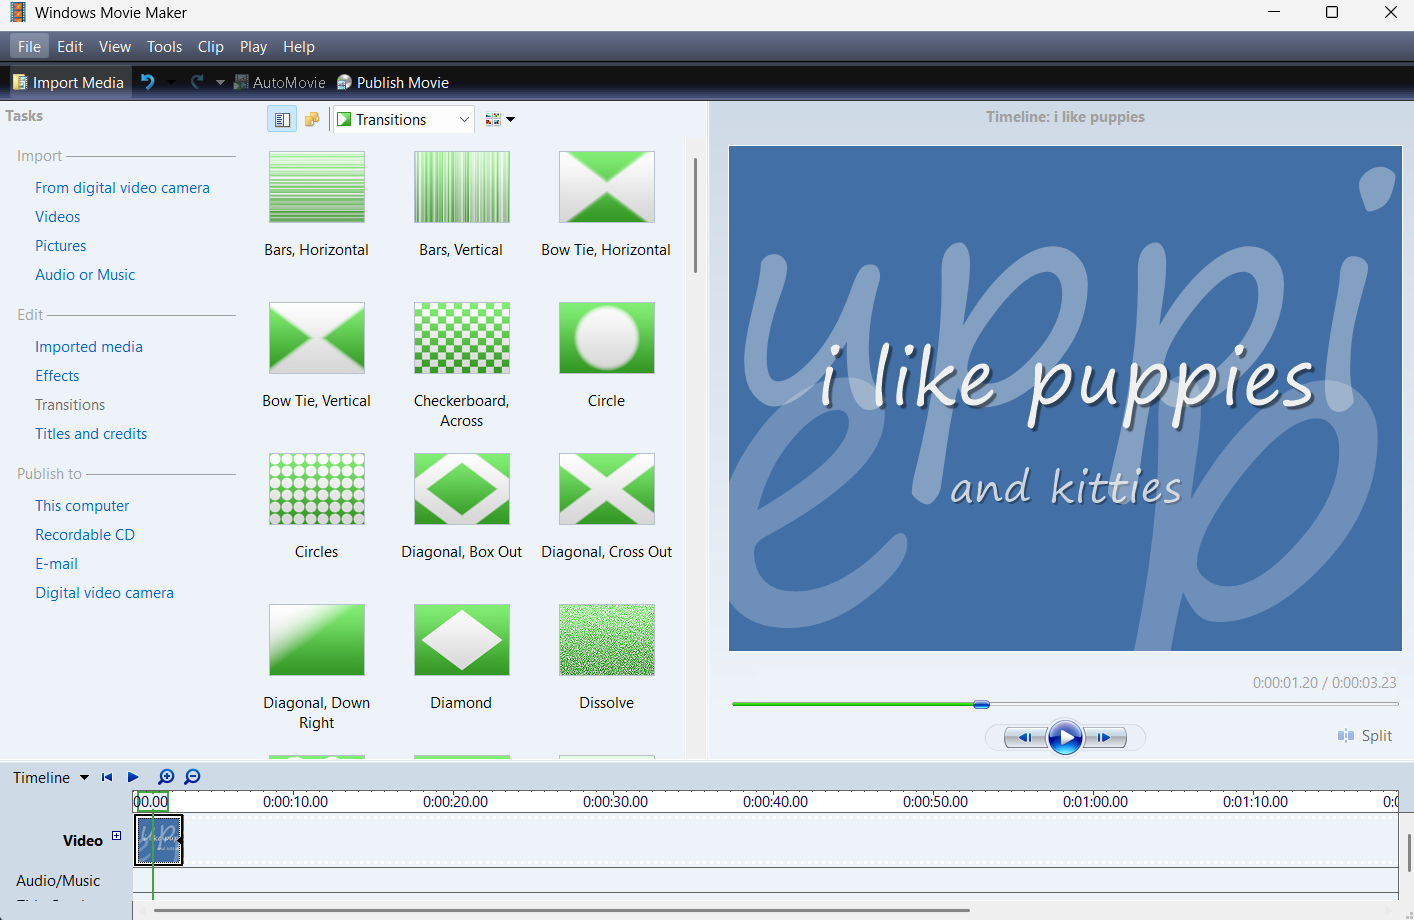
Task: Click Publish Movie in toolbar
Action: (392, 82)
